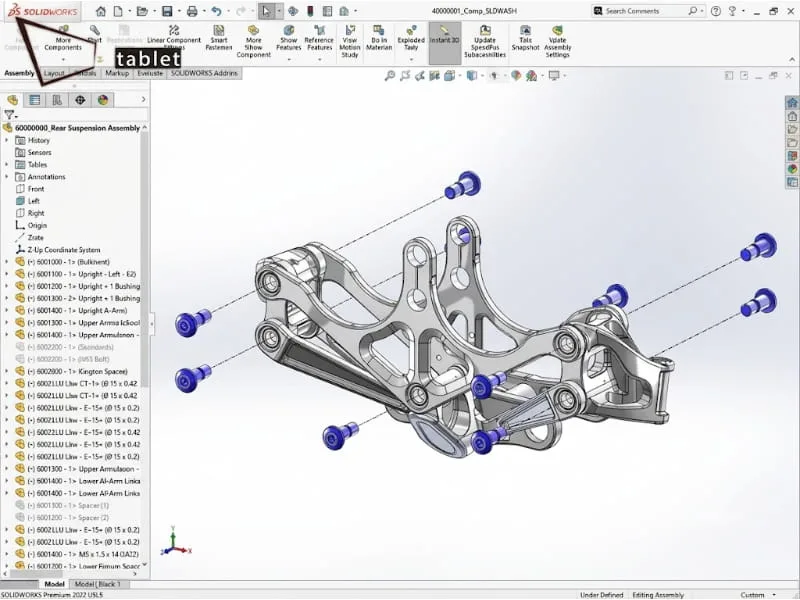This screenshot has height=600, width=800.
Task: Open the DimXpertManager crosshair tab
Action: (80, 100)
